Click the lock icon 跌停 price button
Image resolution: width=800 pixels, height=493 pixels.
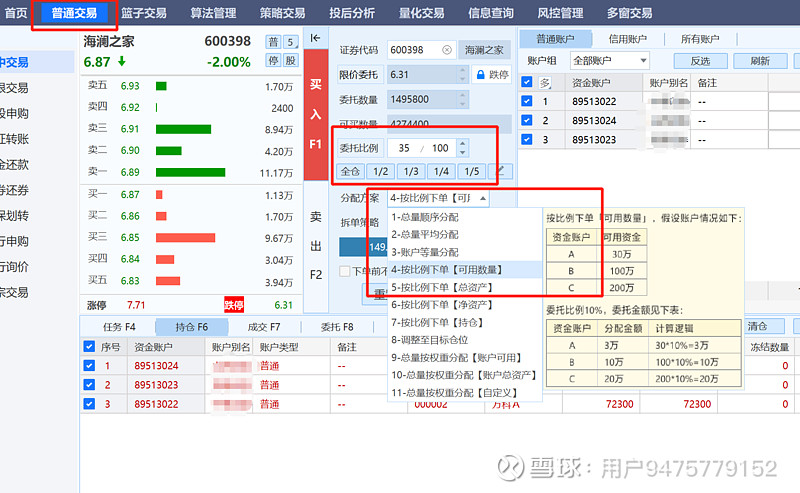click(x=492, y=75)
